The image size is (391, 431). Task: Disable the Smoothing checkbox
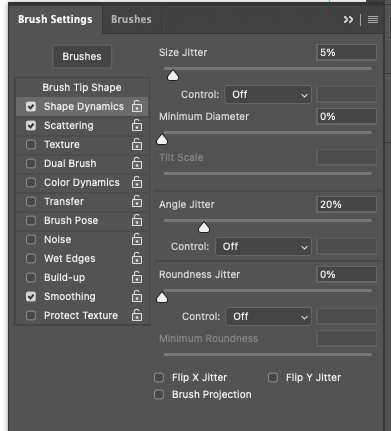pos(31,297)
